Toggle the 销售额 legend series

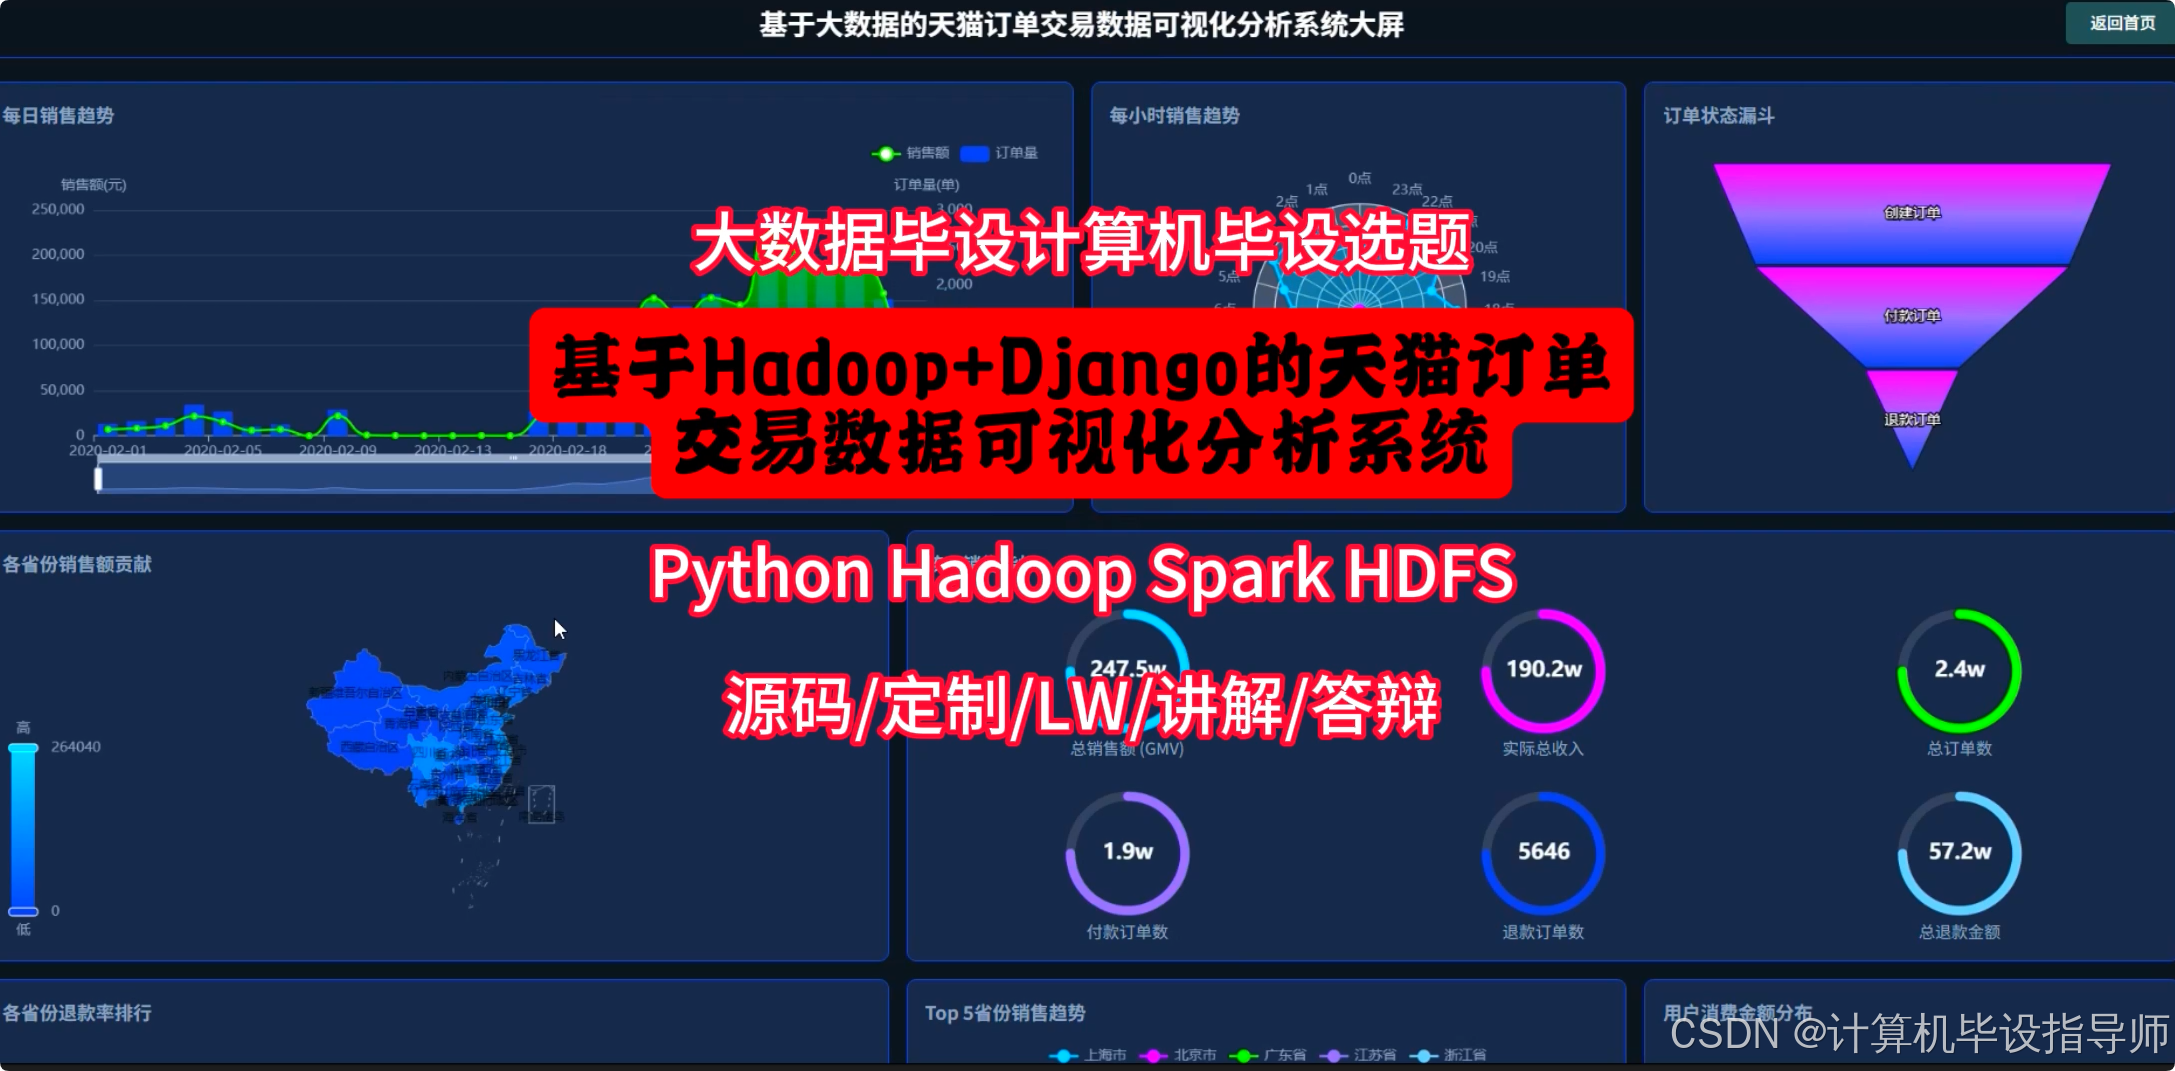click(910, 153)
